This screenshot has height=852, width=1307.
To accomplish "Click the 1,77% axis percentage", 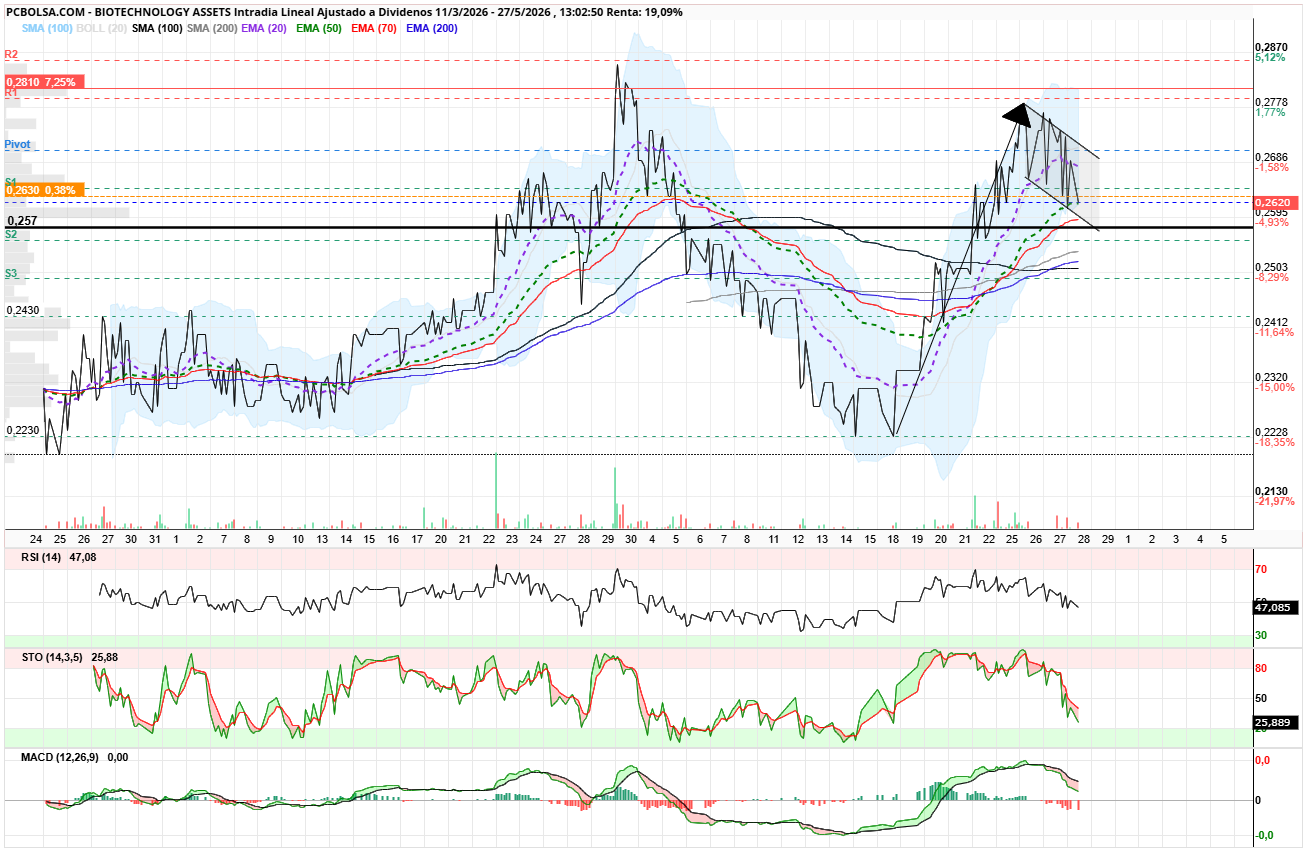I will tap(1270, 113).
